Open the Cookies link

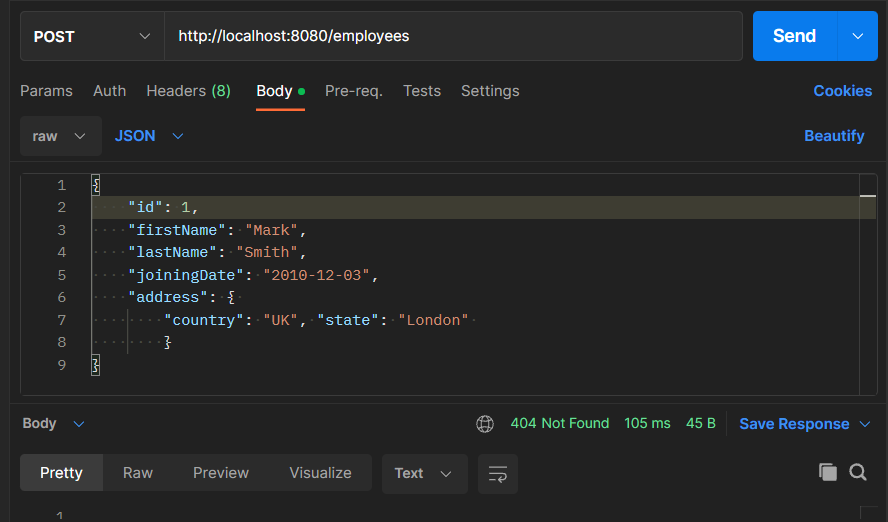843,91
